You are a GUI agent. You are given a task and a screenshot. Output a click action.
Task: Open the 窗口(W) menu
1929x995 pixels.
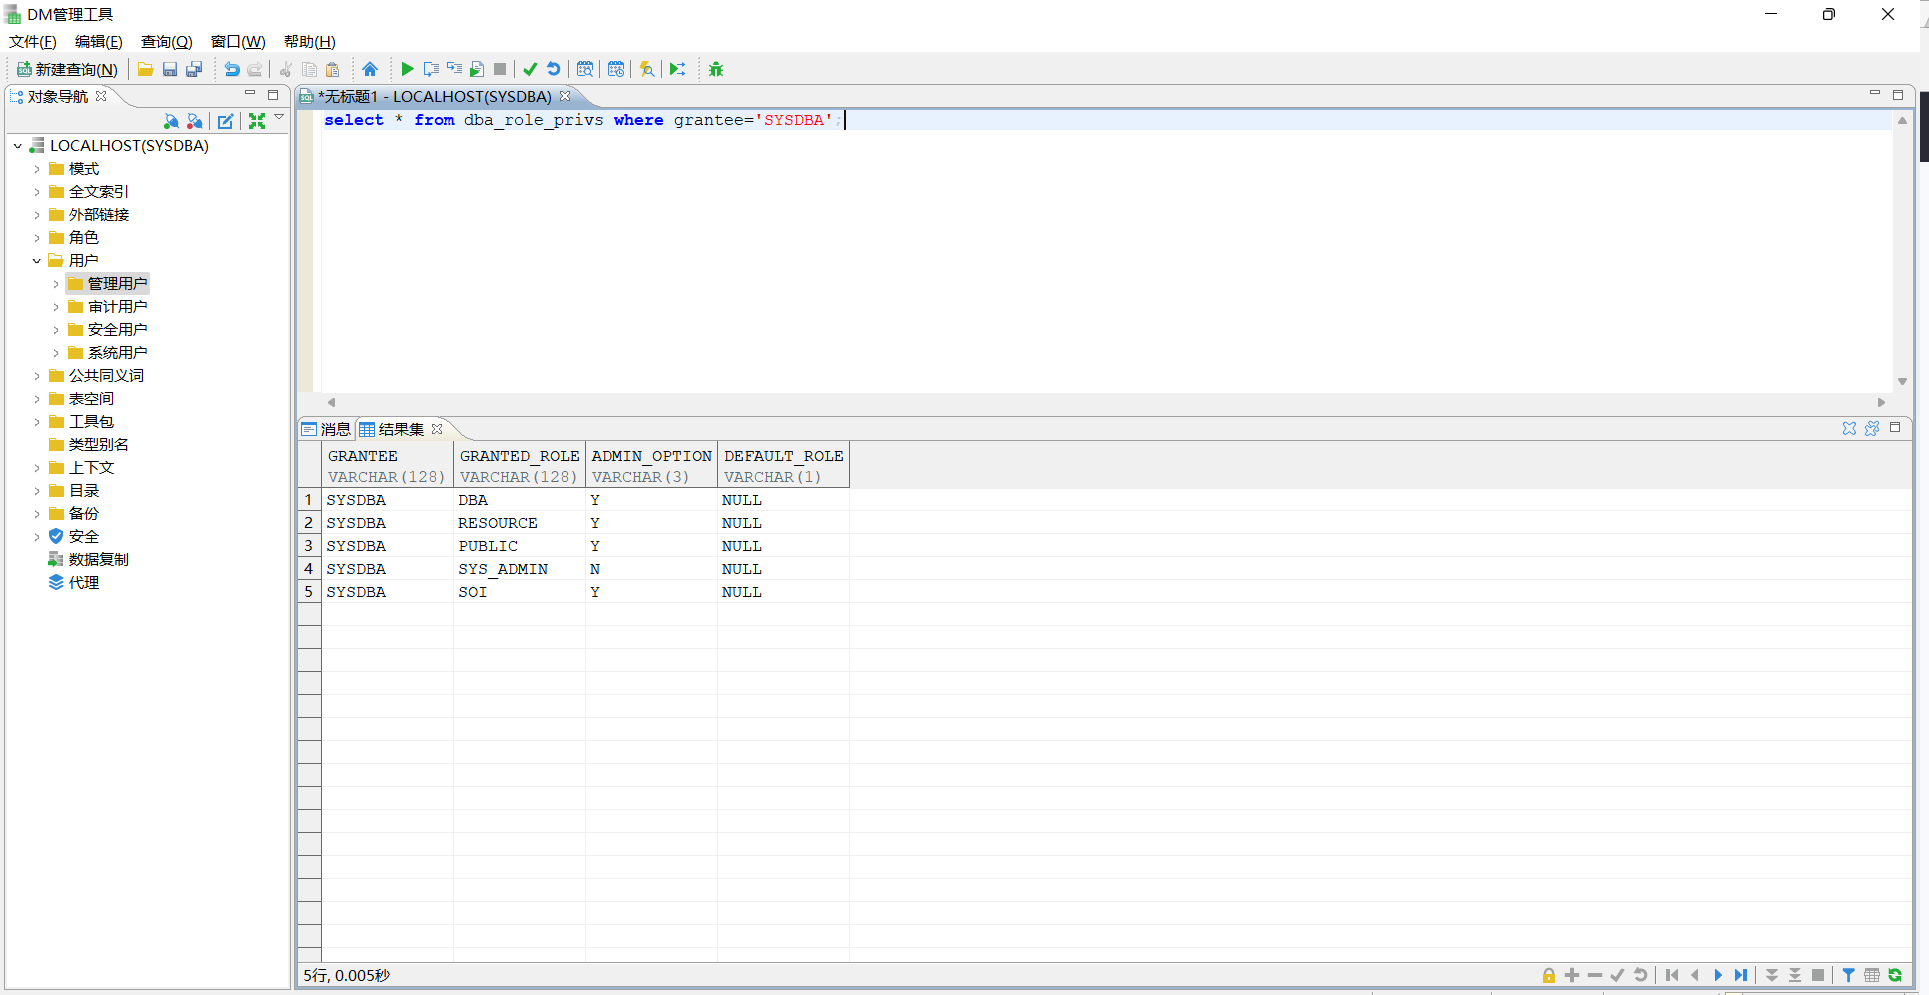pos(238,41)
